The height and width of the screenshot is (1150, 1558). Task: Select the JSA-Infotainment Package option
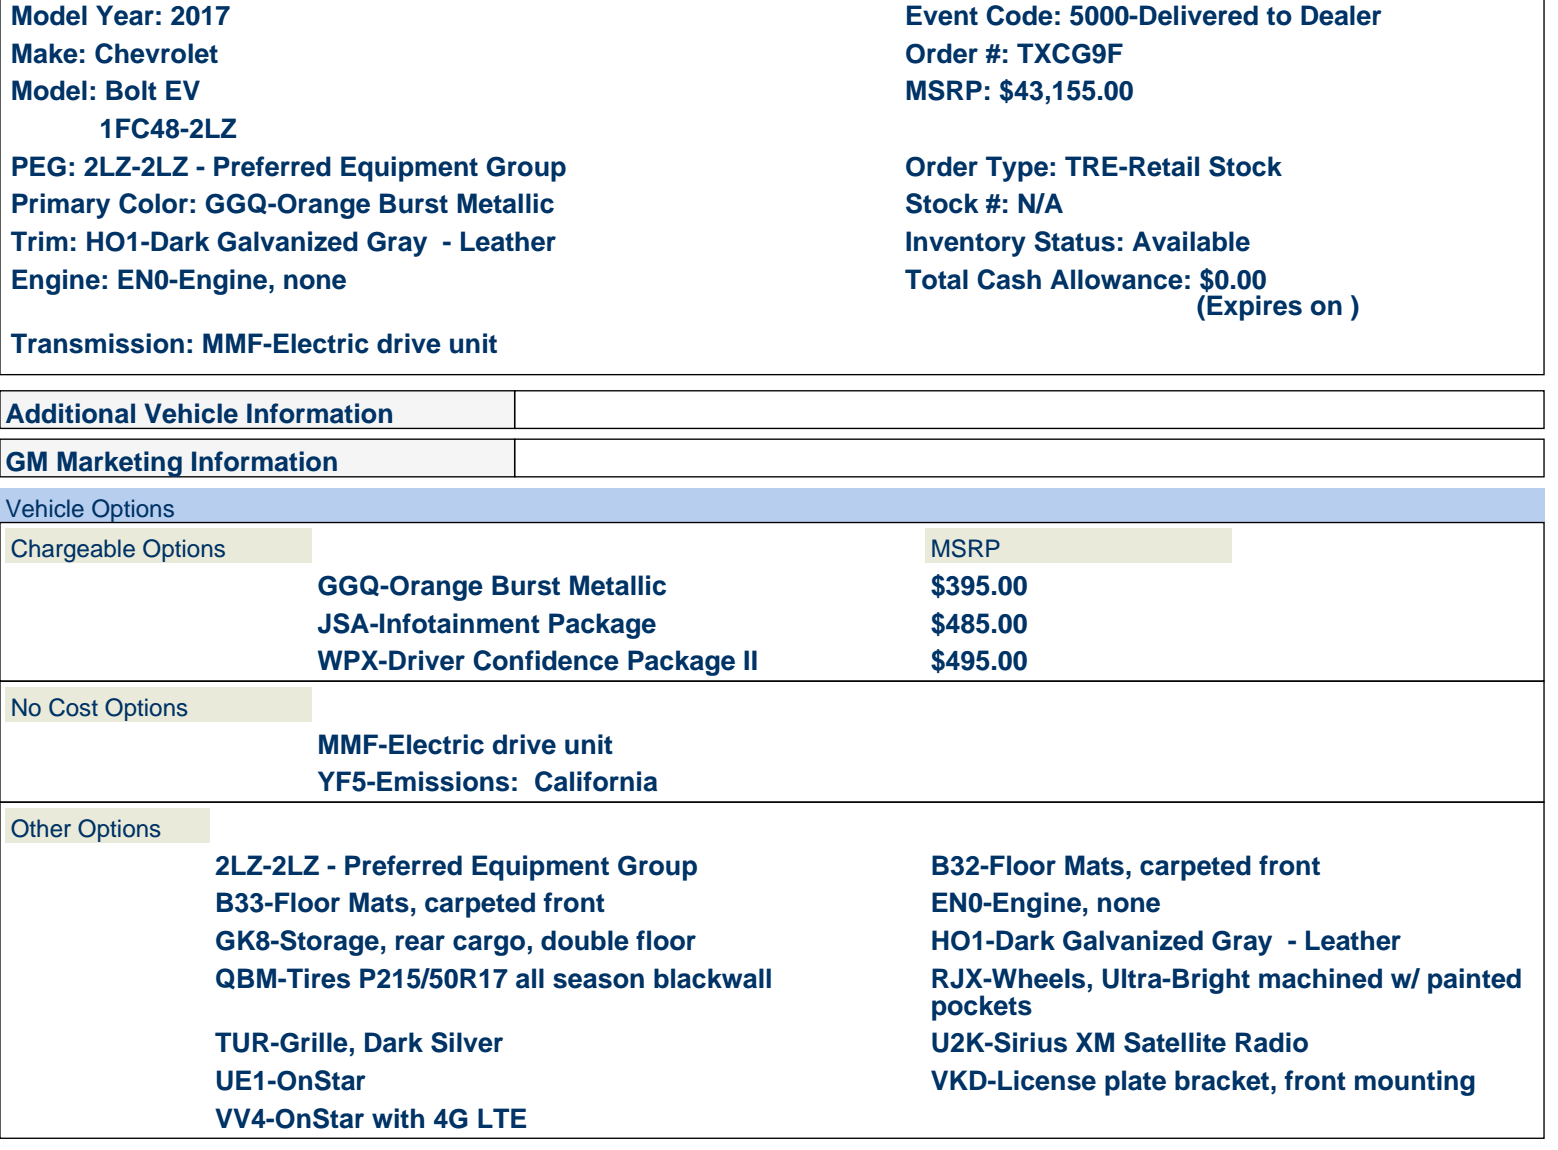(487, 624)
